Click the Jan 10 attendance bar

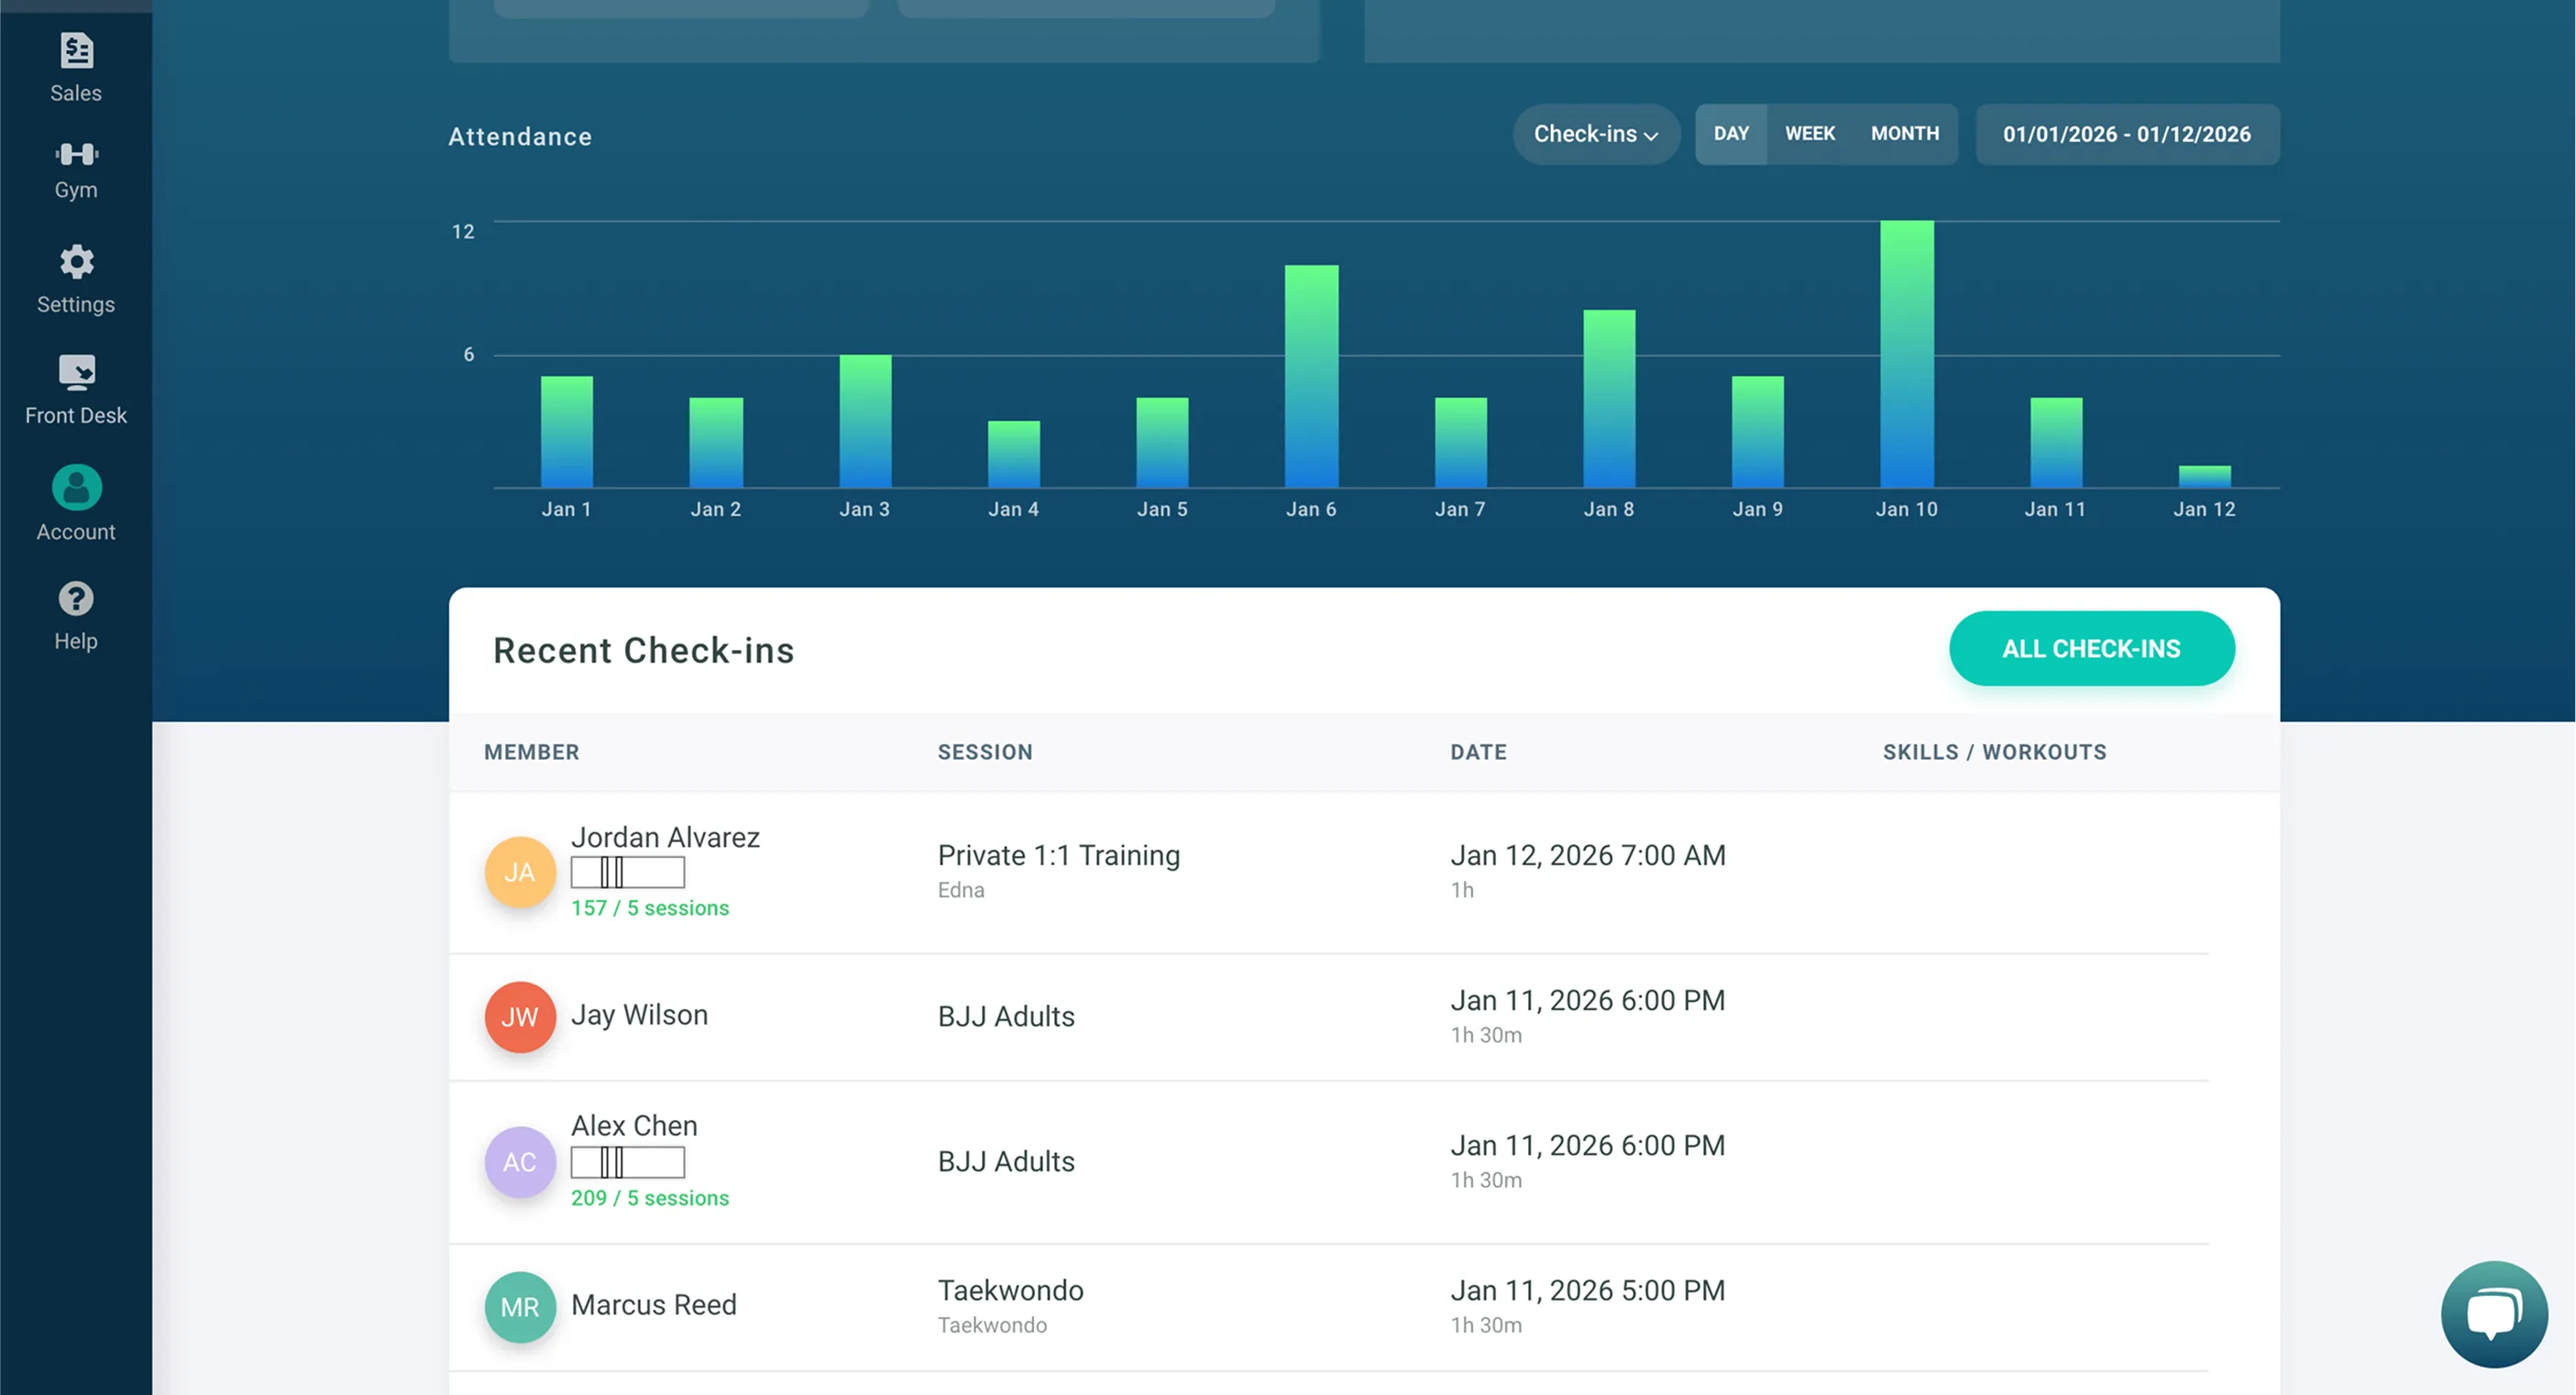[1906, 354]
